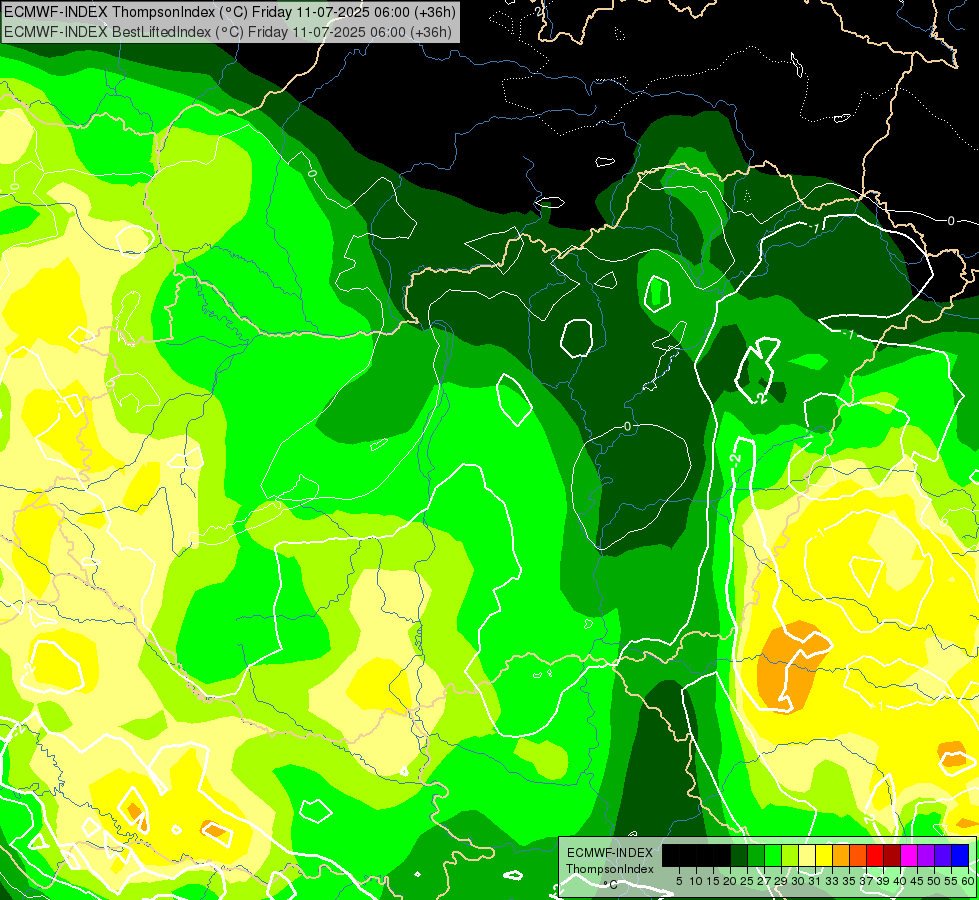The height and width of the screenshot is (900, 979).
Task: Click the ThompsonIndex label in the legend box
Action: click(x=610, y=869)
